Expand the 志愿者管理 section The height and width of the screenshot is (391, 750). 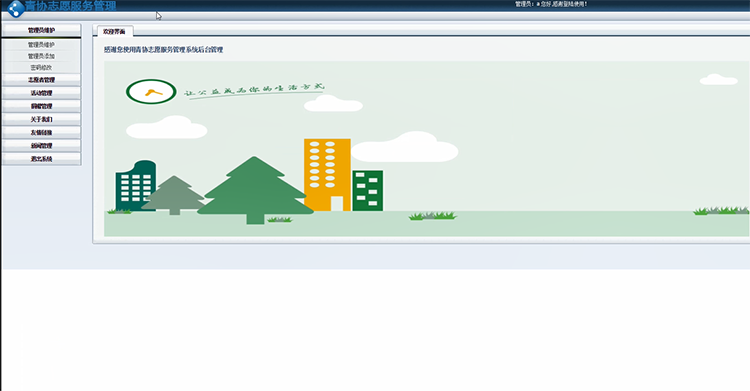(41, 80)
